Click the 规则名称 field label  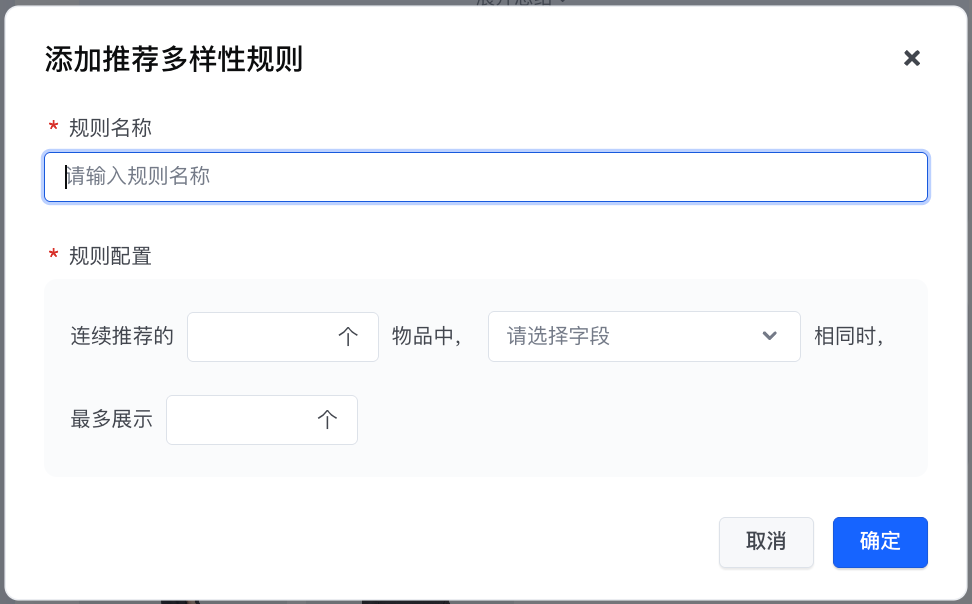[x=110, y=128]
